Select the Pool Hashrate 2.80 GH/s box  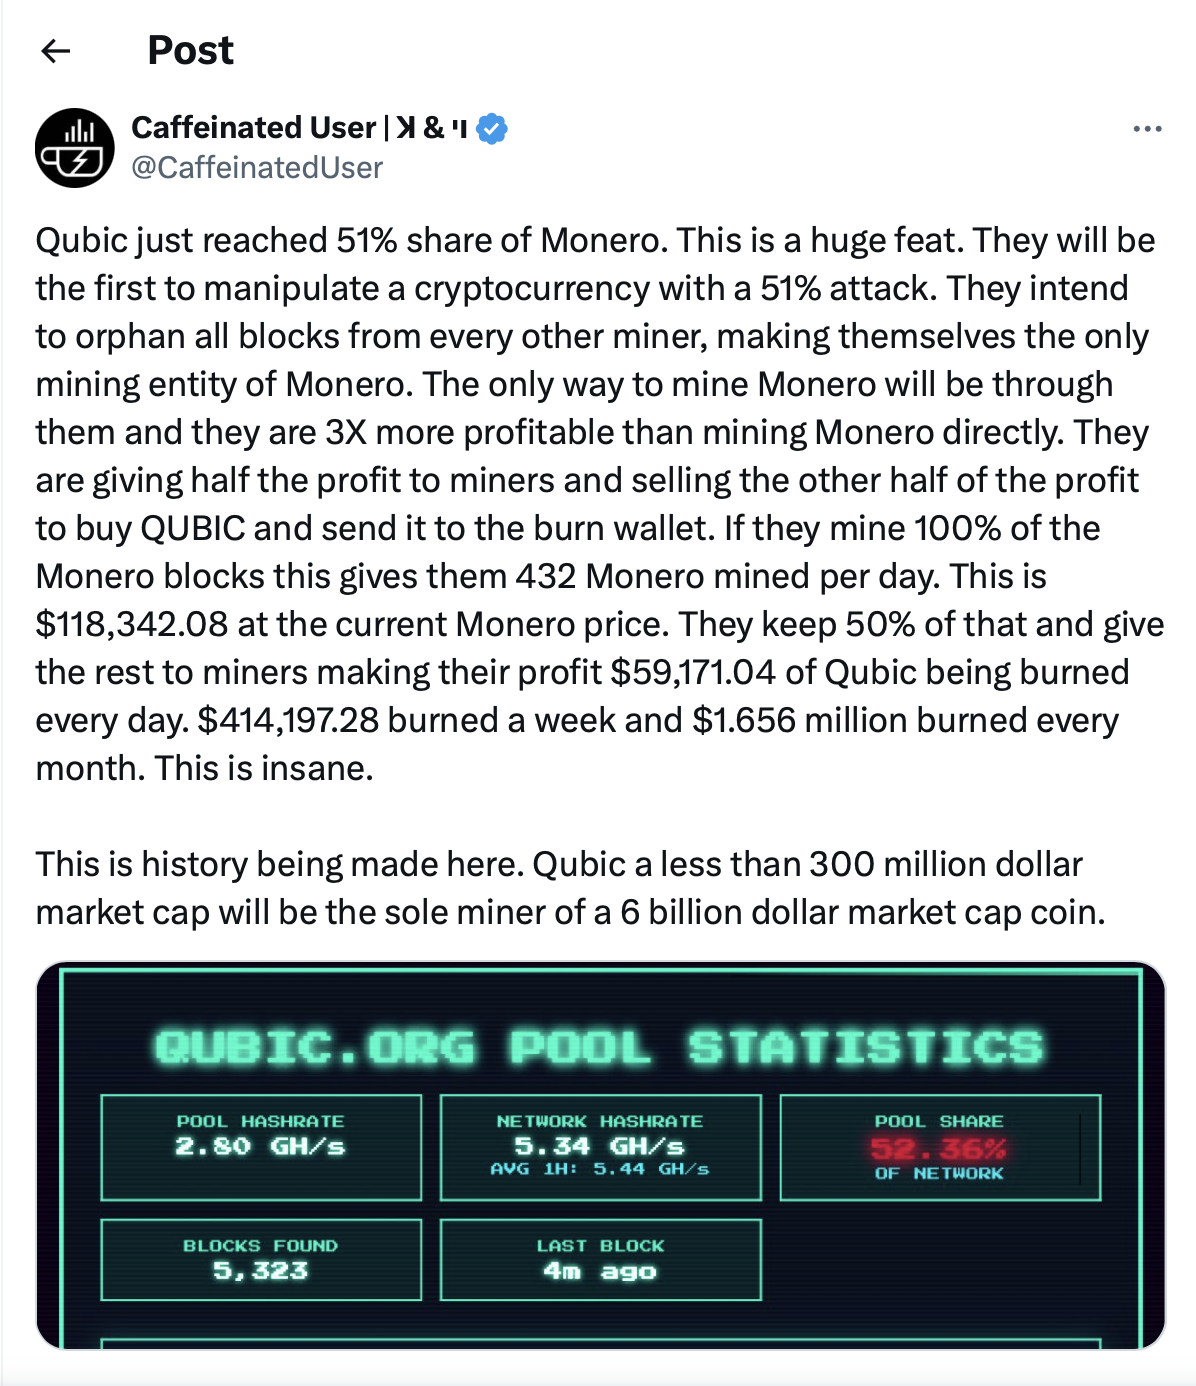[x=261, y=1147]
